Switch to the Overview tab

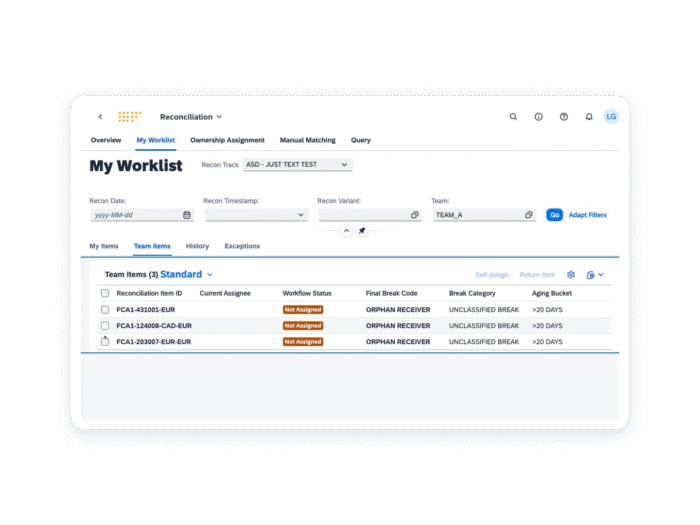click(106, 140)
